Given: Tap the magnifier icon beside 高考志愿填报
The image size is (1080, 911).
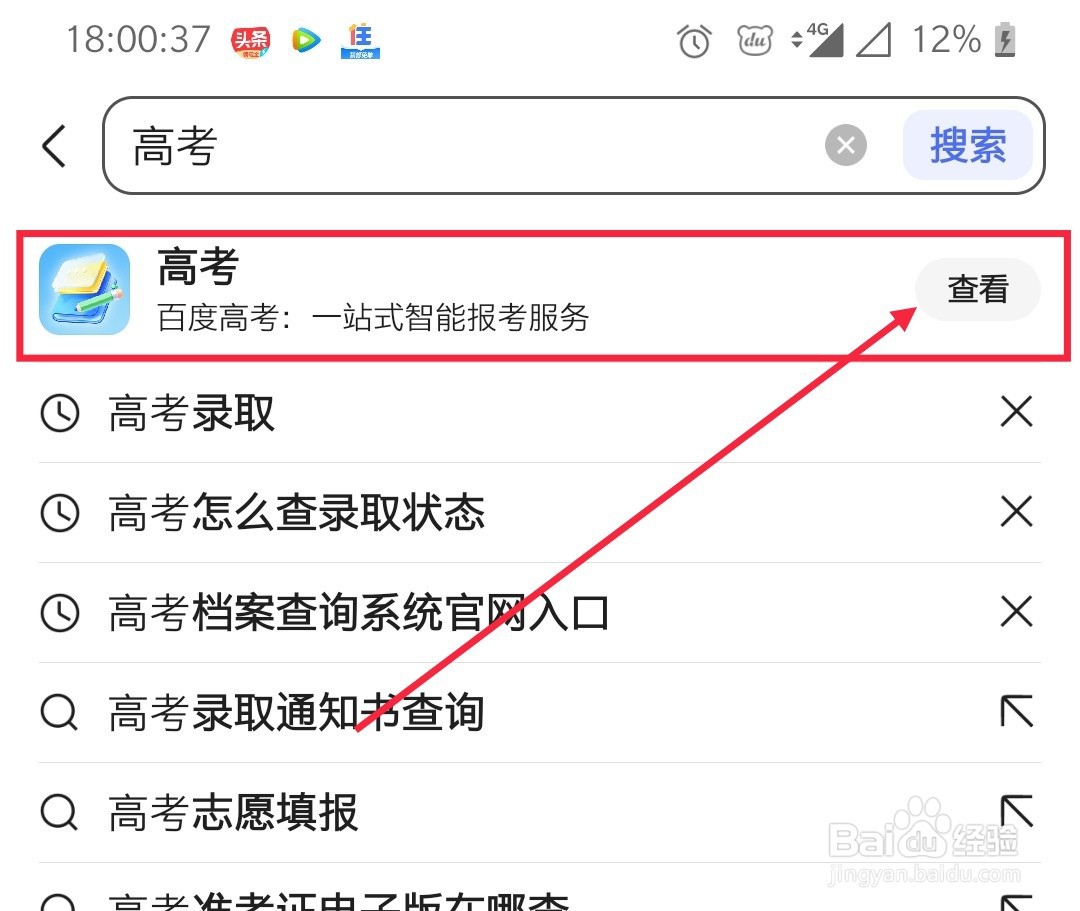Looking at the screenshot, I should (x=59, y=813).
